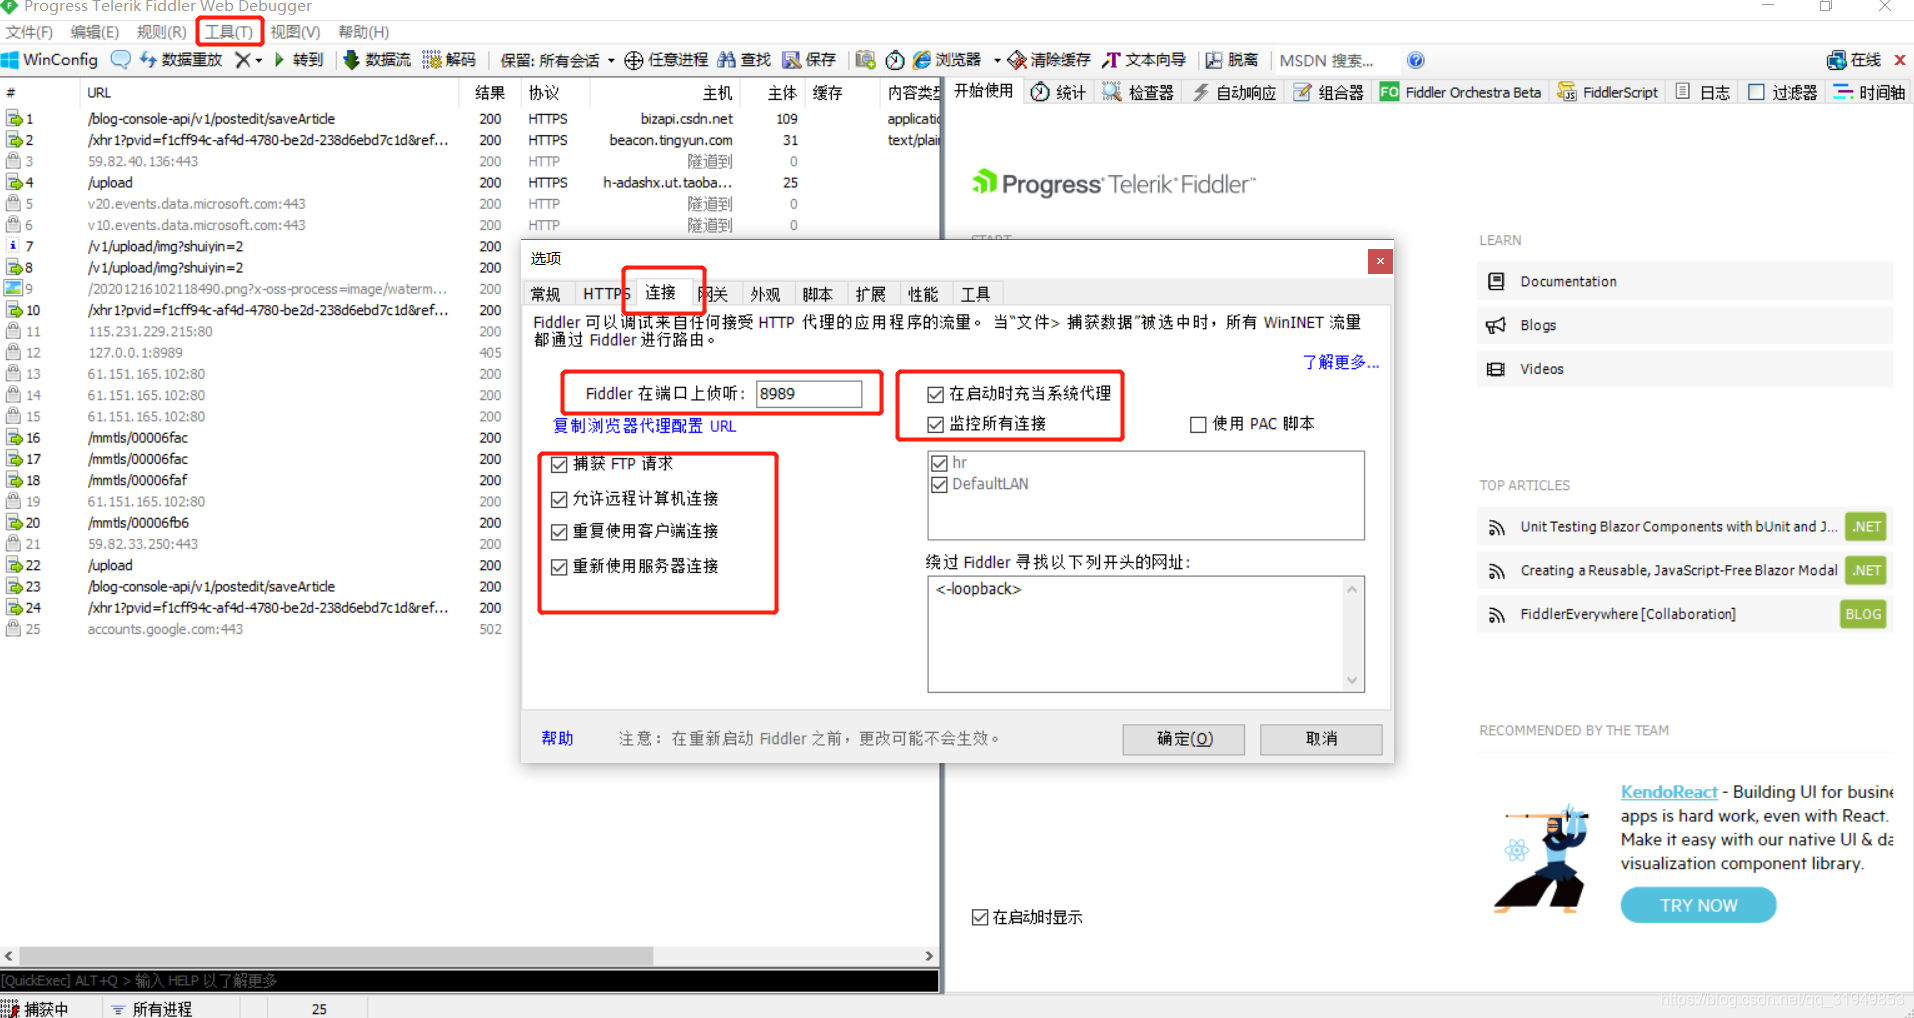Toggle Capture FTP requests (捕获 FTP 请求)
The image size is (1914, 1018).
point(559,464)
